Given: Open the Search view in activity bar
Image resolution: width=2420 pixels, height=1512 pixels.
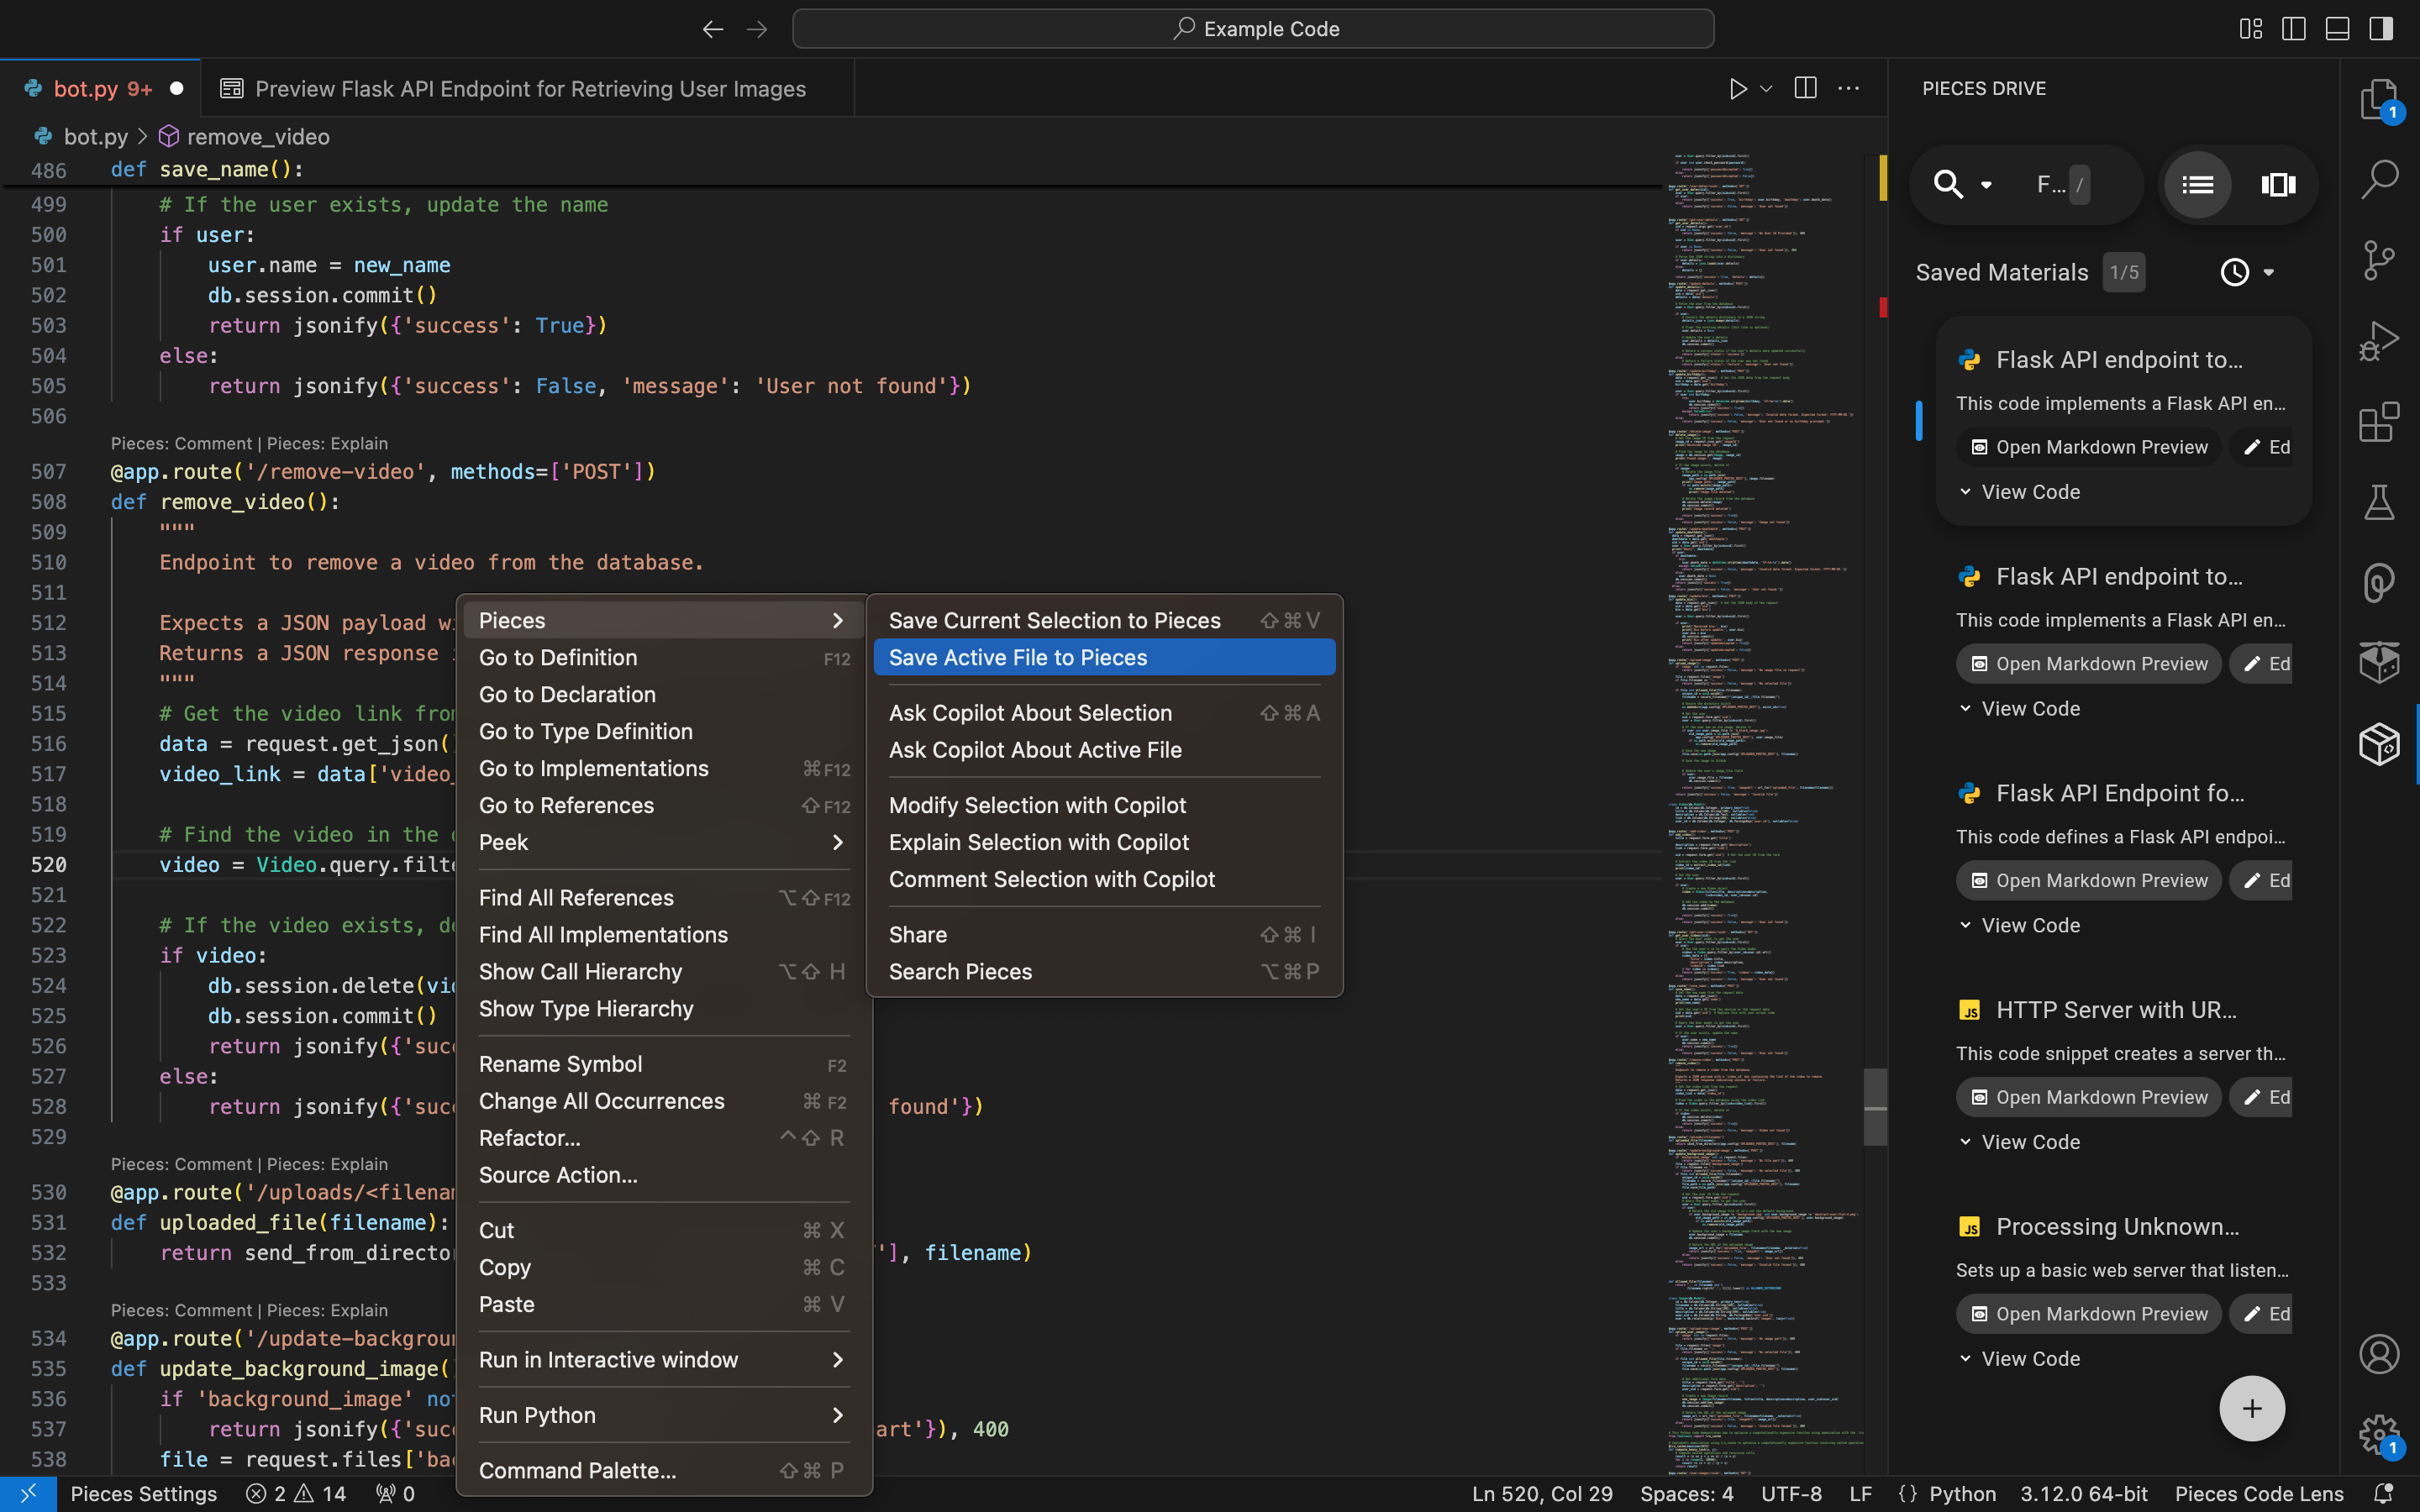Looking at the screenshot, I should [x=2379, y=180].
